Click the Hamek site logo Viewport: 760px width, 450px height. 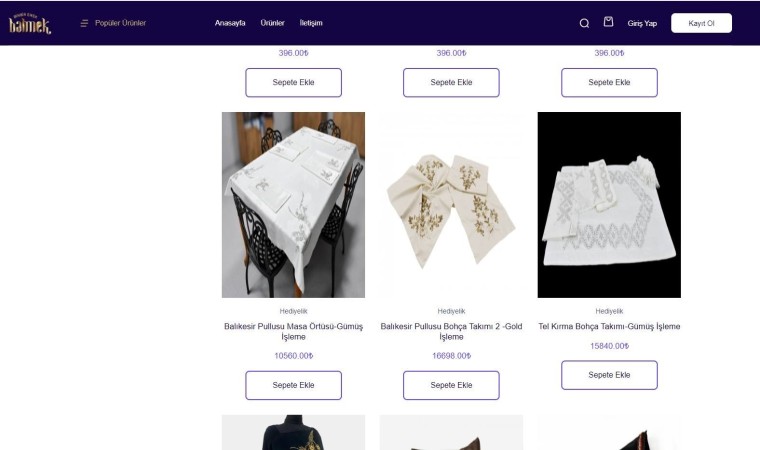pos(29,23)
